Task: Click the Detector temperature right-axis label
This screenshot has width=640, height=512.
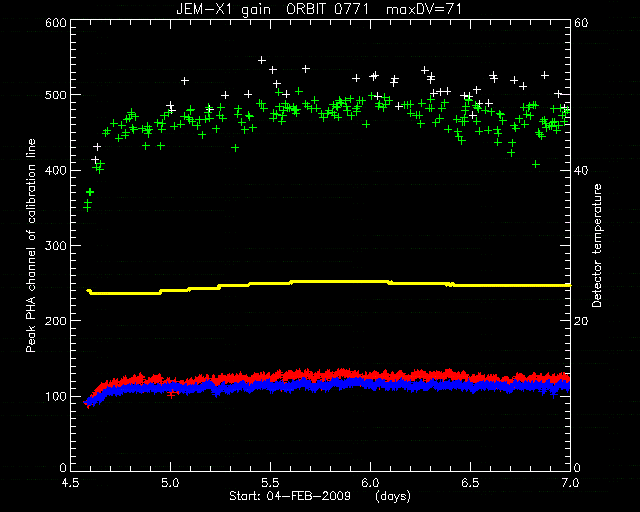Action: click(596, 245)
